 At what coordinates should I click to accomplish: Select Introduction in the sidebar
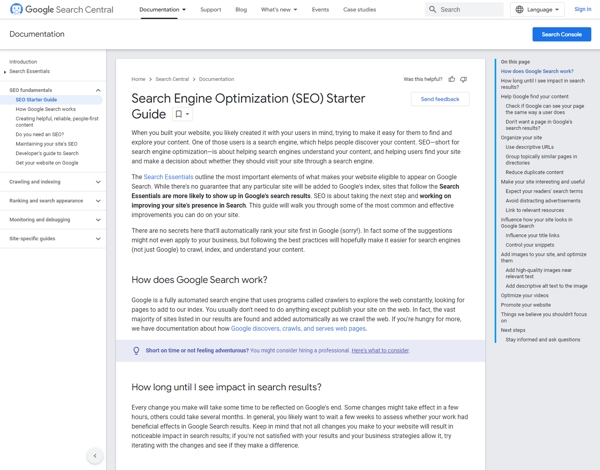click(23, 62)
